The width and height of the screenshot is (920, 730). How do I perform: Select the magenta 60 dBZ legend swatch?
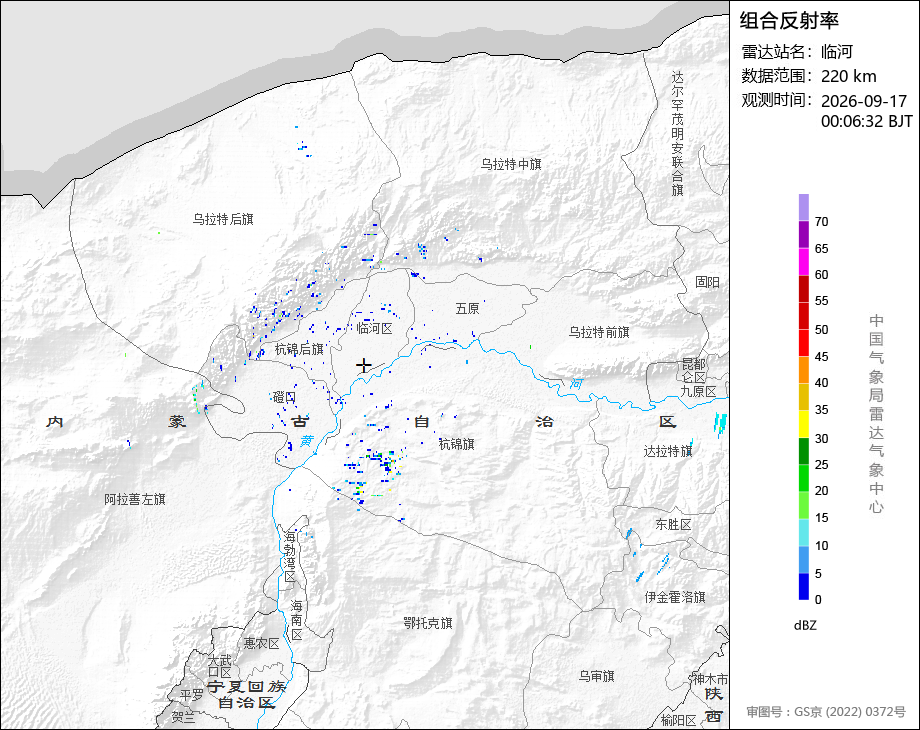pyautogui.click(x=804, y=261)
